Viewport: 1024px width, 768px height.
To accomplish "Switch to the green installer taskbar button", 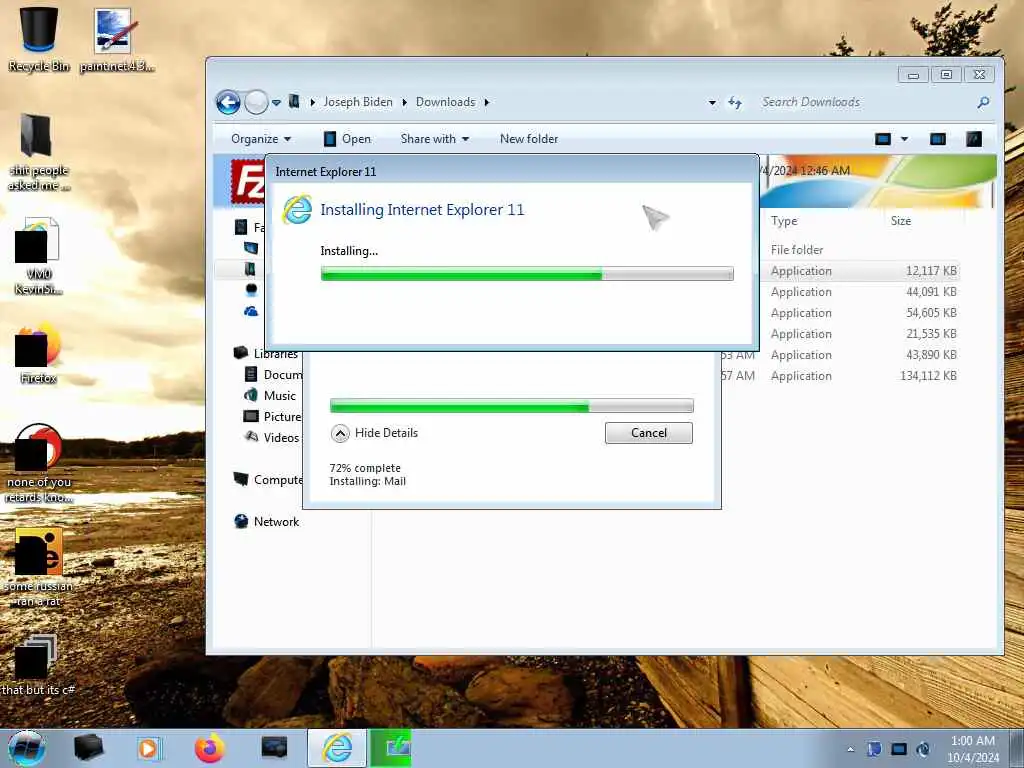I will click(x=391, y=748).
